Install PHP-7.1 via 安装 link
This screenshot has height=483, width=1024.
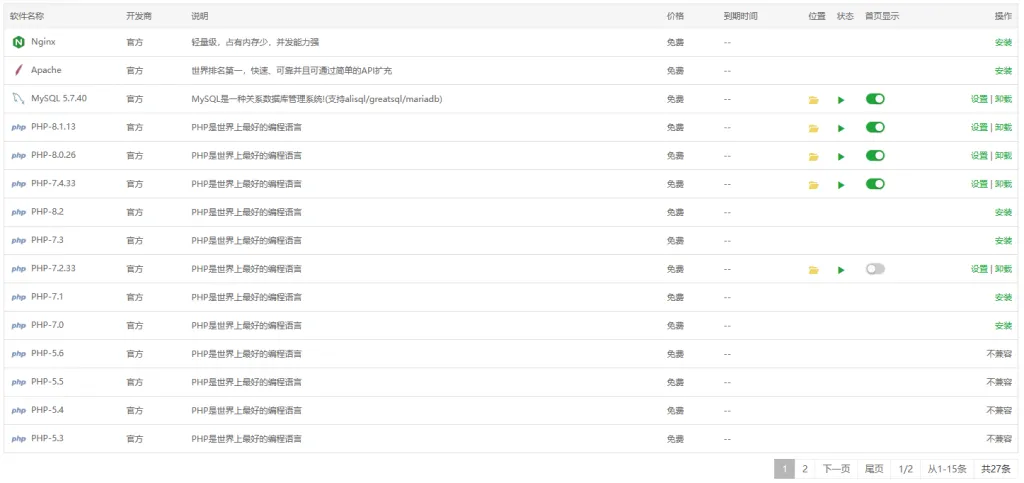coord(1003,297)
